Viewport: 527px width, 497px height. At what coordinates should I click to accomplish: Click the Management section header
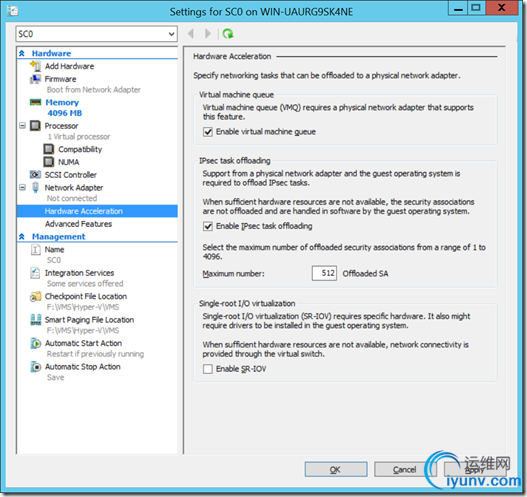(x=58, y=237)
